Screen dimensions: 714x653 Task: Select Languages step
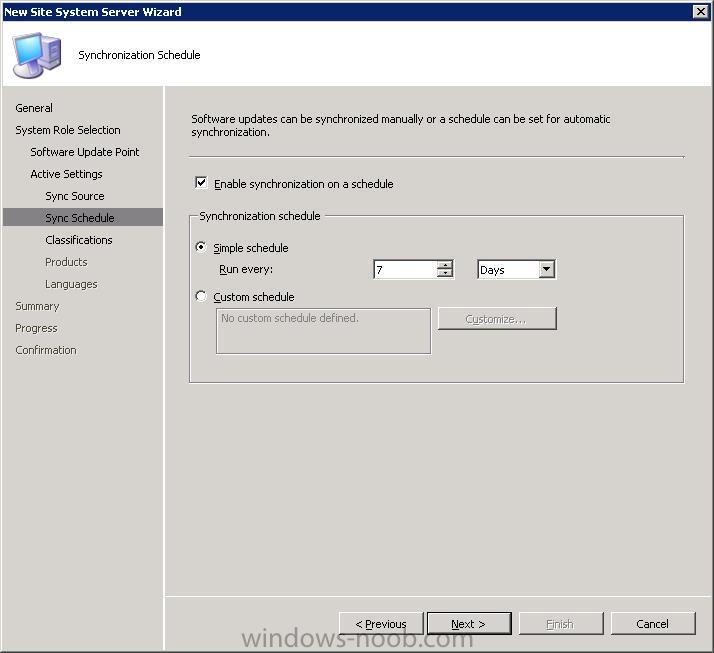point(71,284)
